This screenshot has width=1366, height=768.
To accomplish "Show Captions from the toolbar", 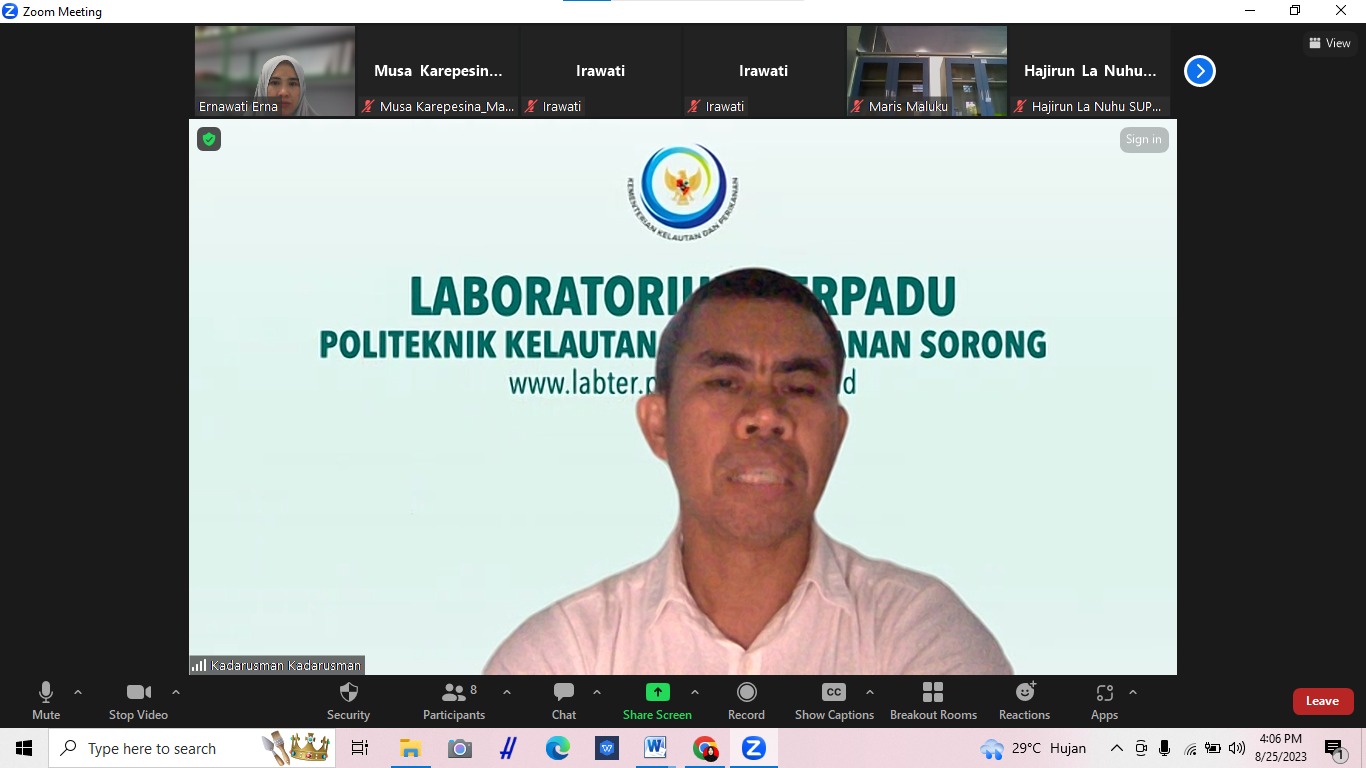I will pos(834,701).
